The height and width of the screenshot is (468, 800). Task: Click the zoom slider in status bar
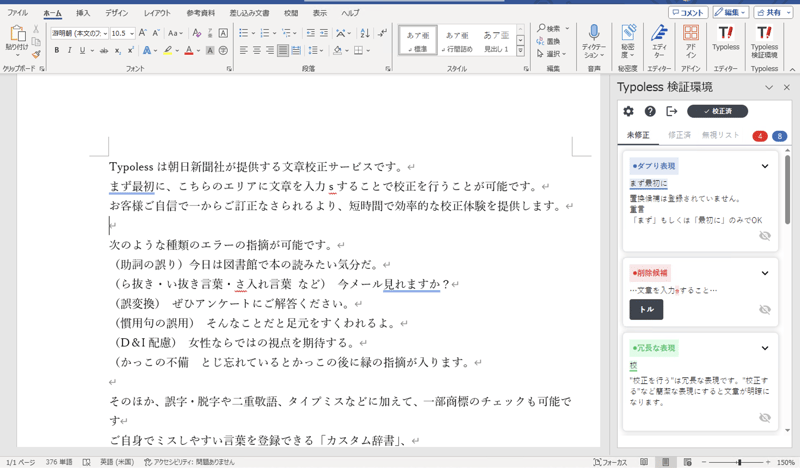739,462
